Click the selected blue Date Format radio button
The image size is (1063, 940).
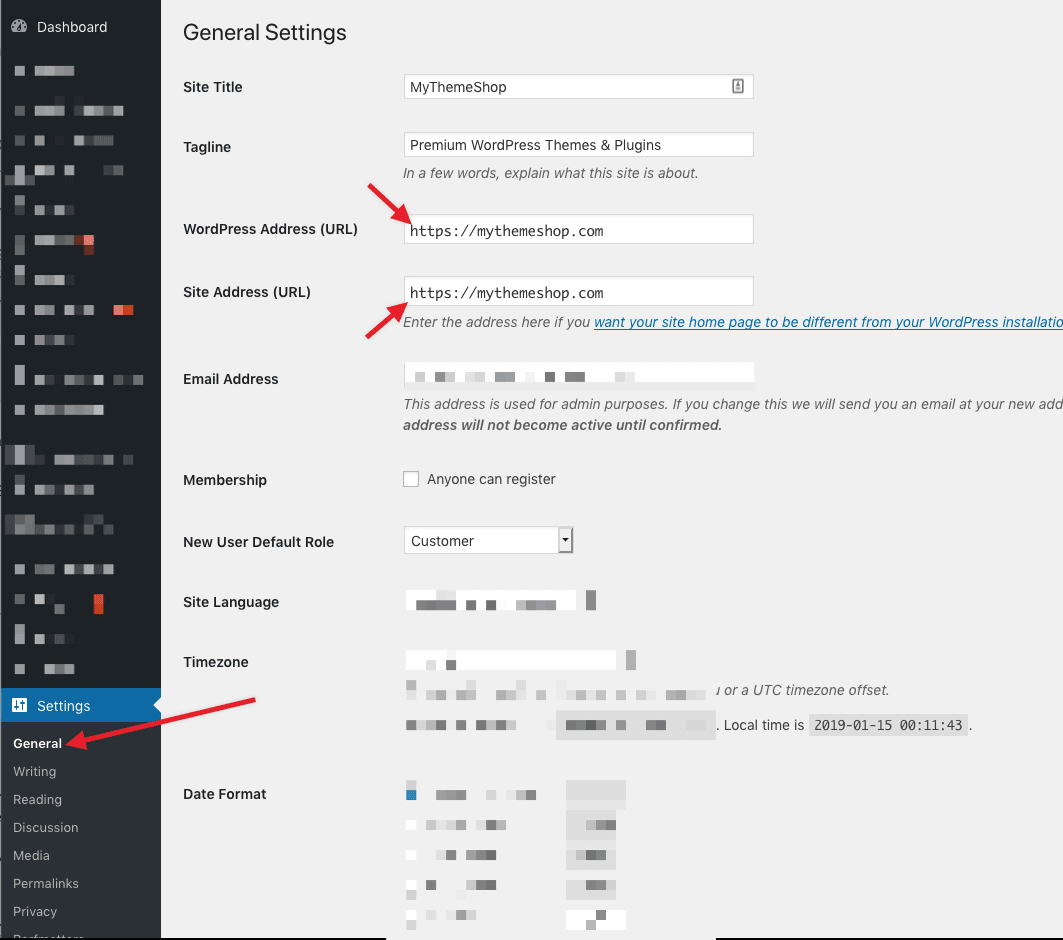(411, 794)
